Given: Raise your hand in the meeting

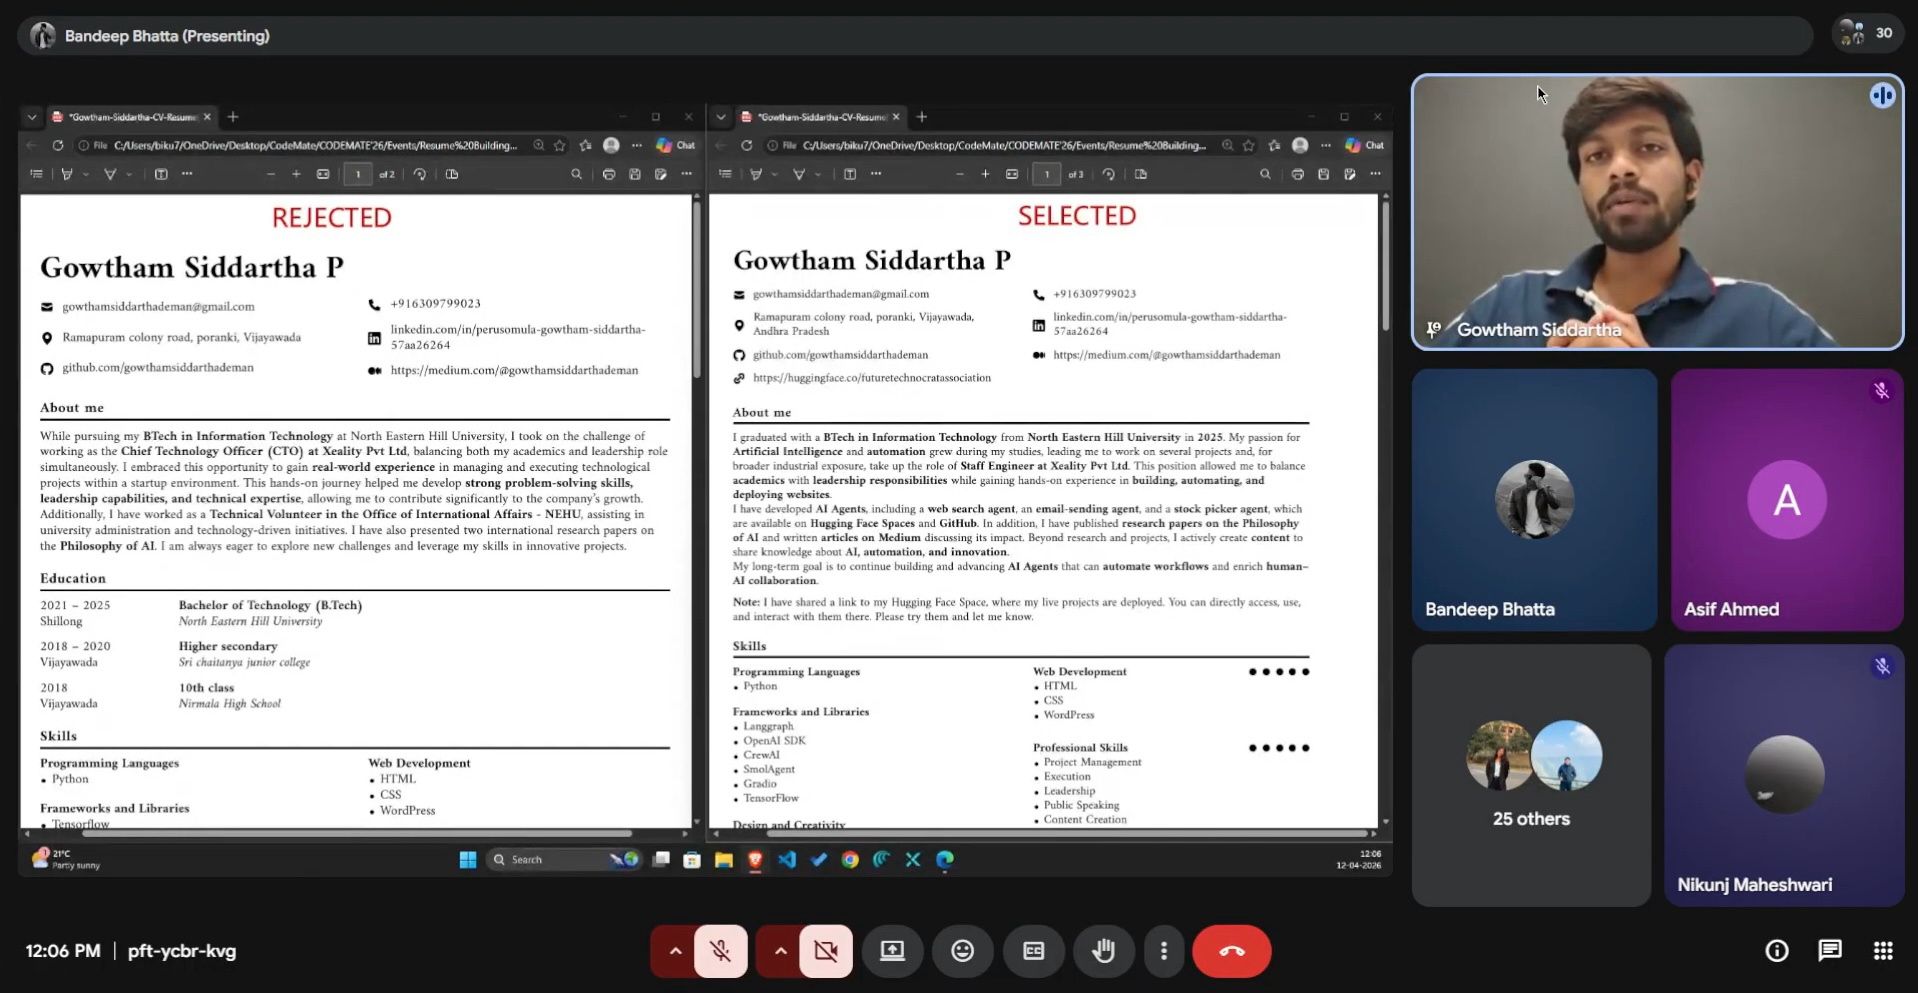Looking at the screenshot, I should tap(1103, 951).
